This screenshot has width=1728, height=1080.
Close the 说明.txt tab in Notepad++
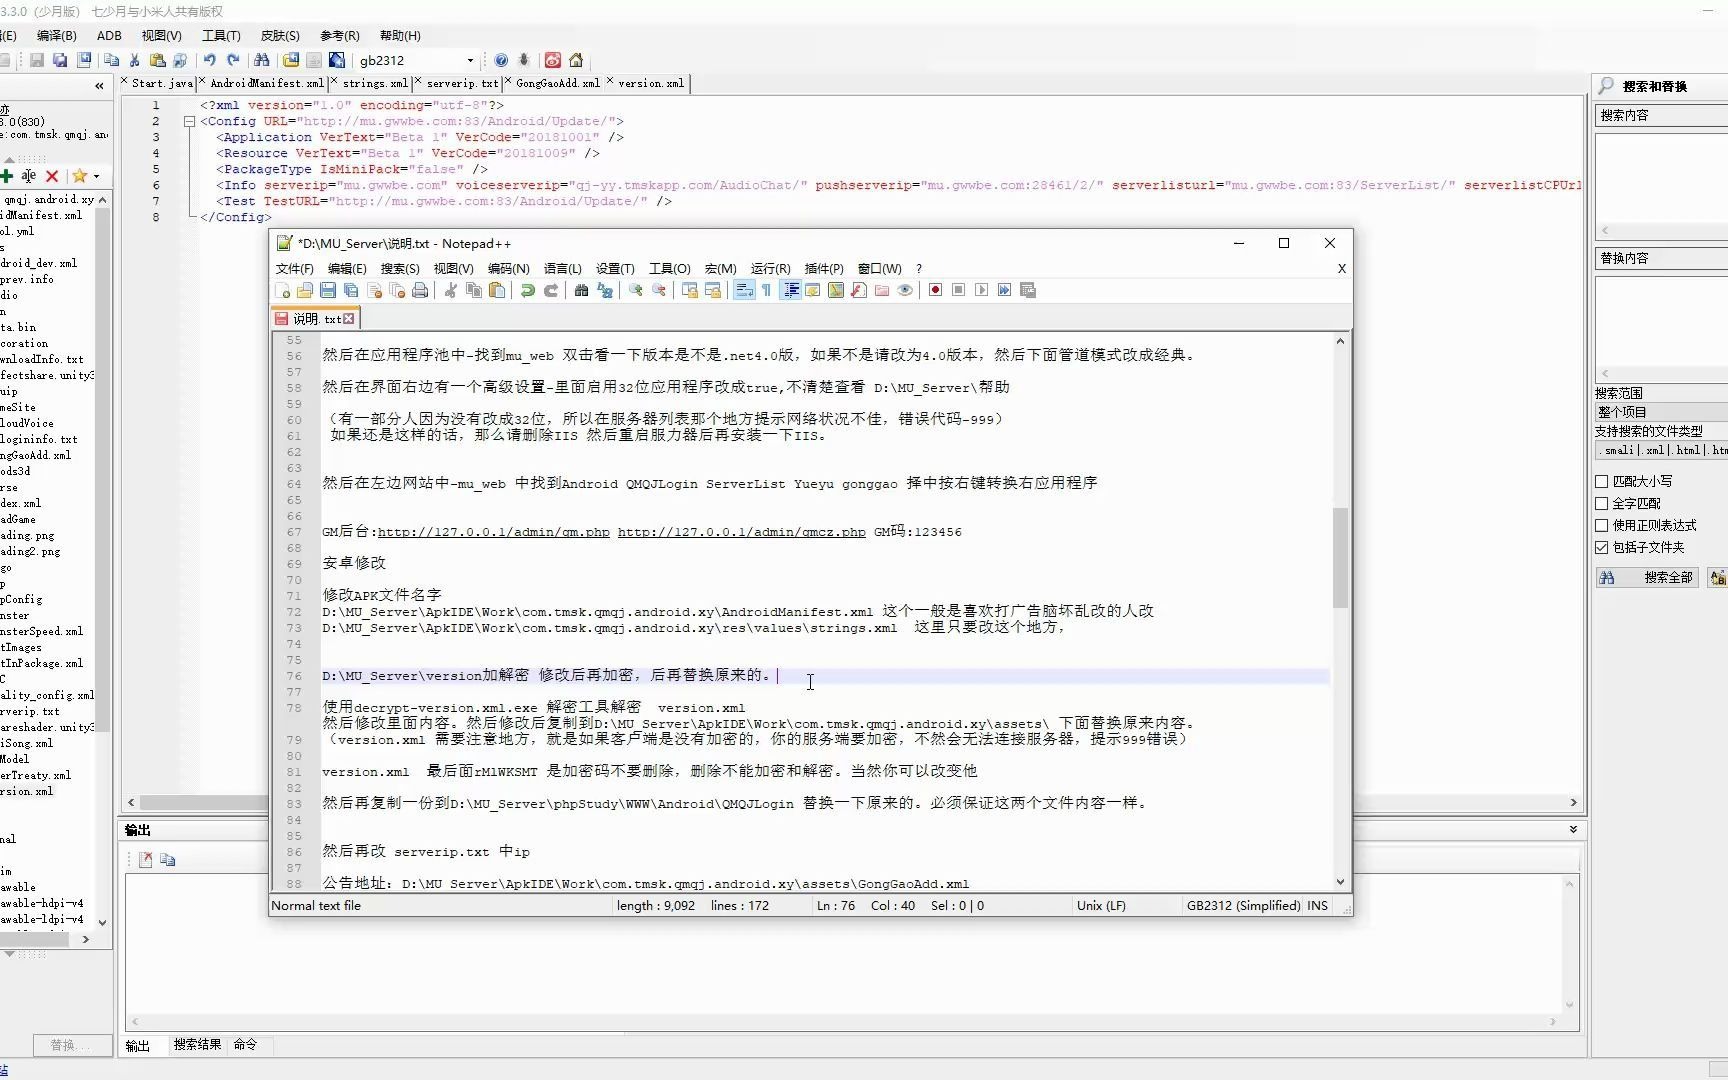tap(349, 319)
